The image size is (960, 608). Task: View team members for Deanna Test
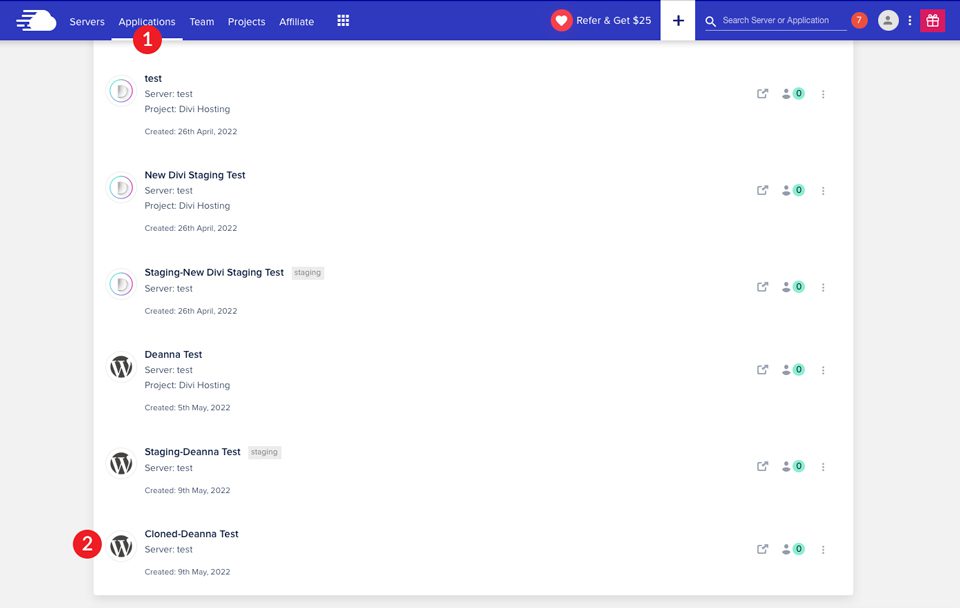click(x=792, y=369)
